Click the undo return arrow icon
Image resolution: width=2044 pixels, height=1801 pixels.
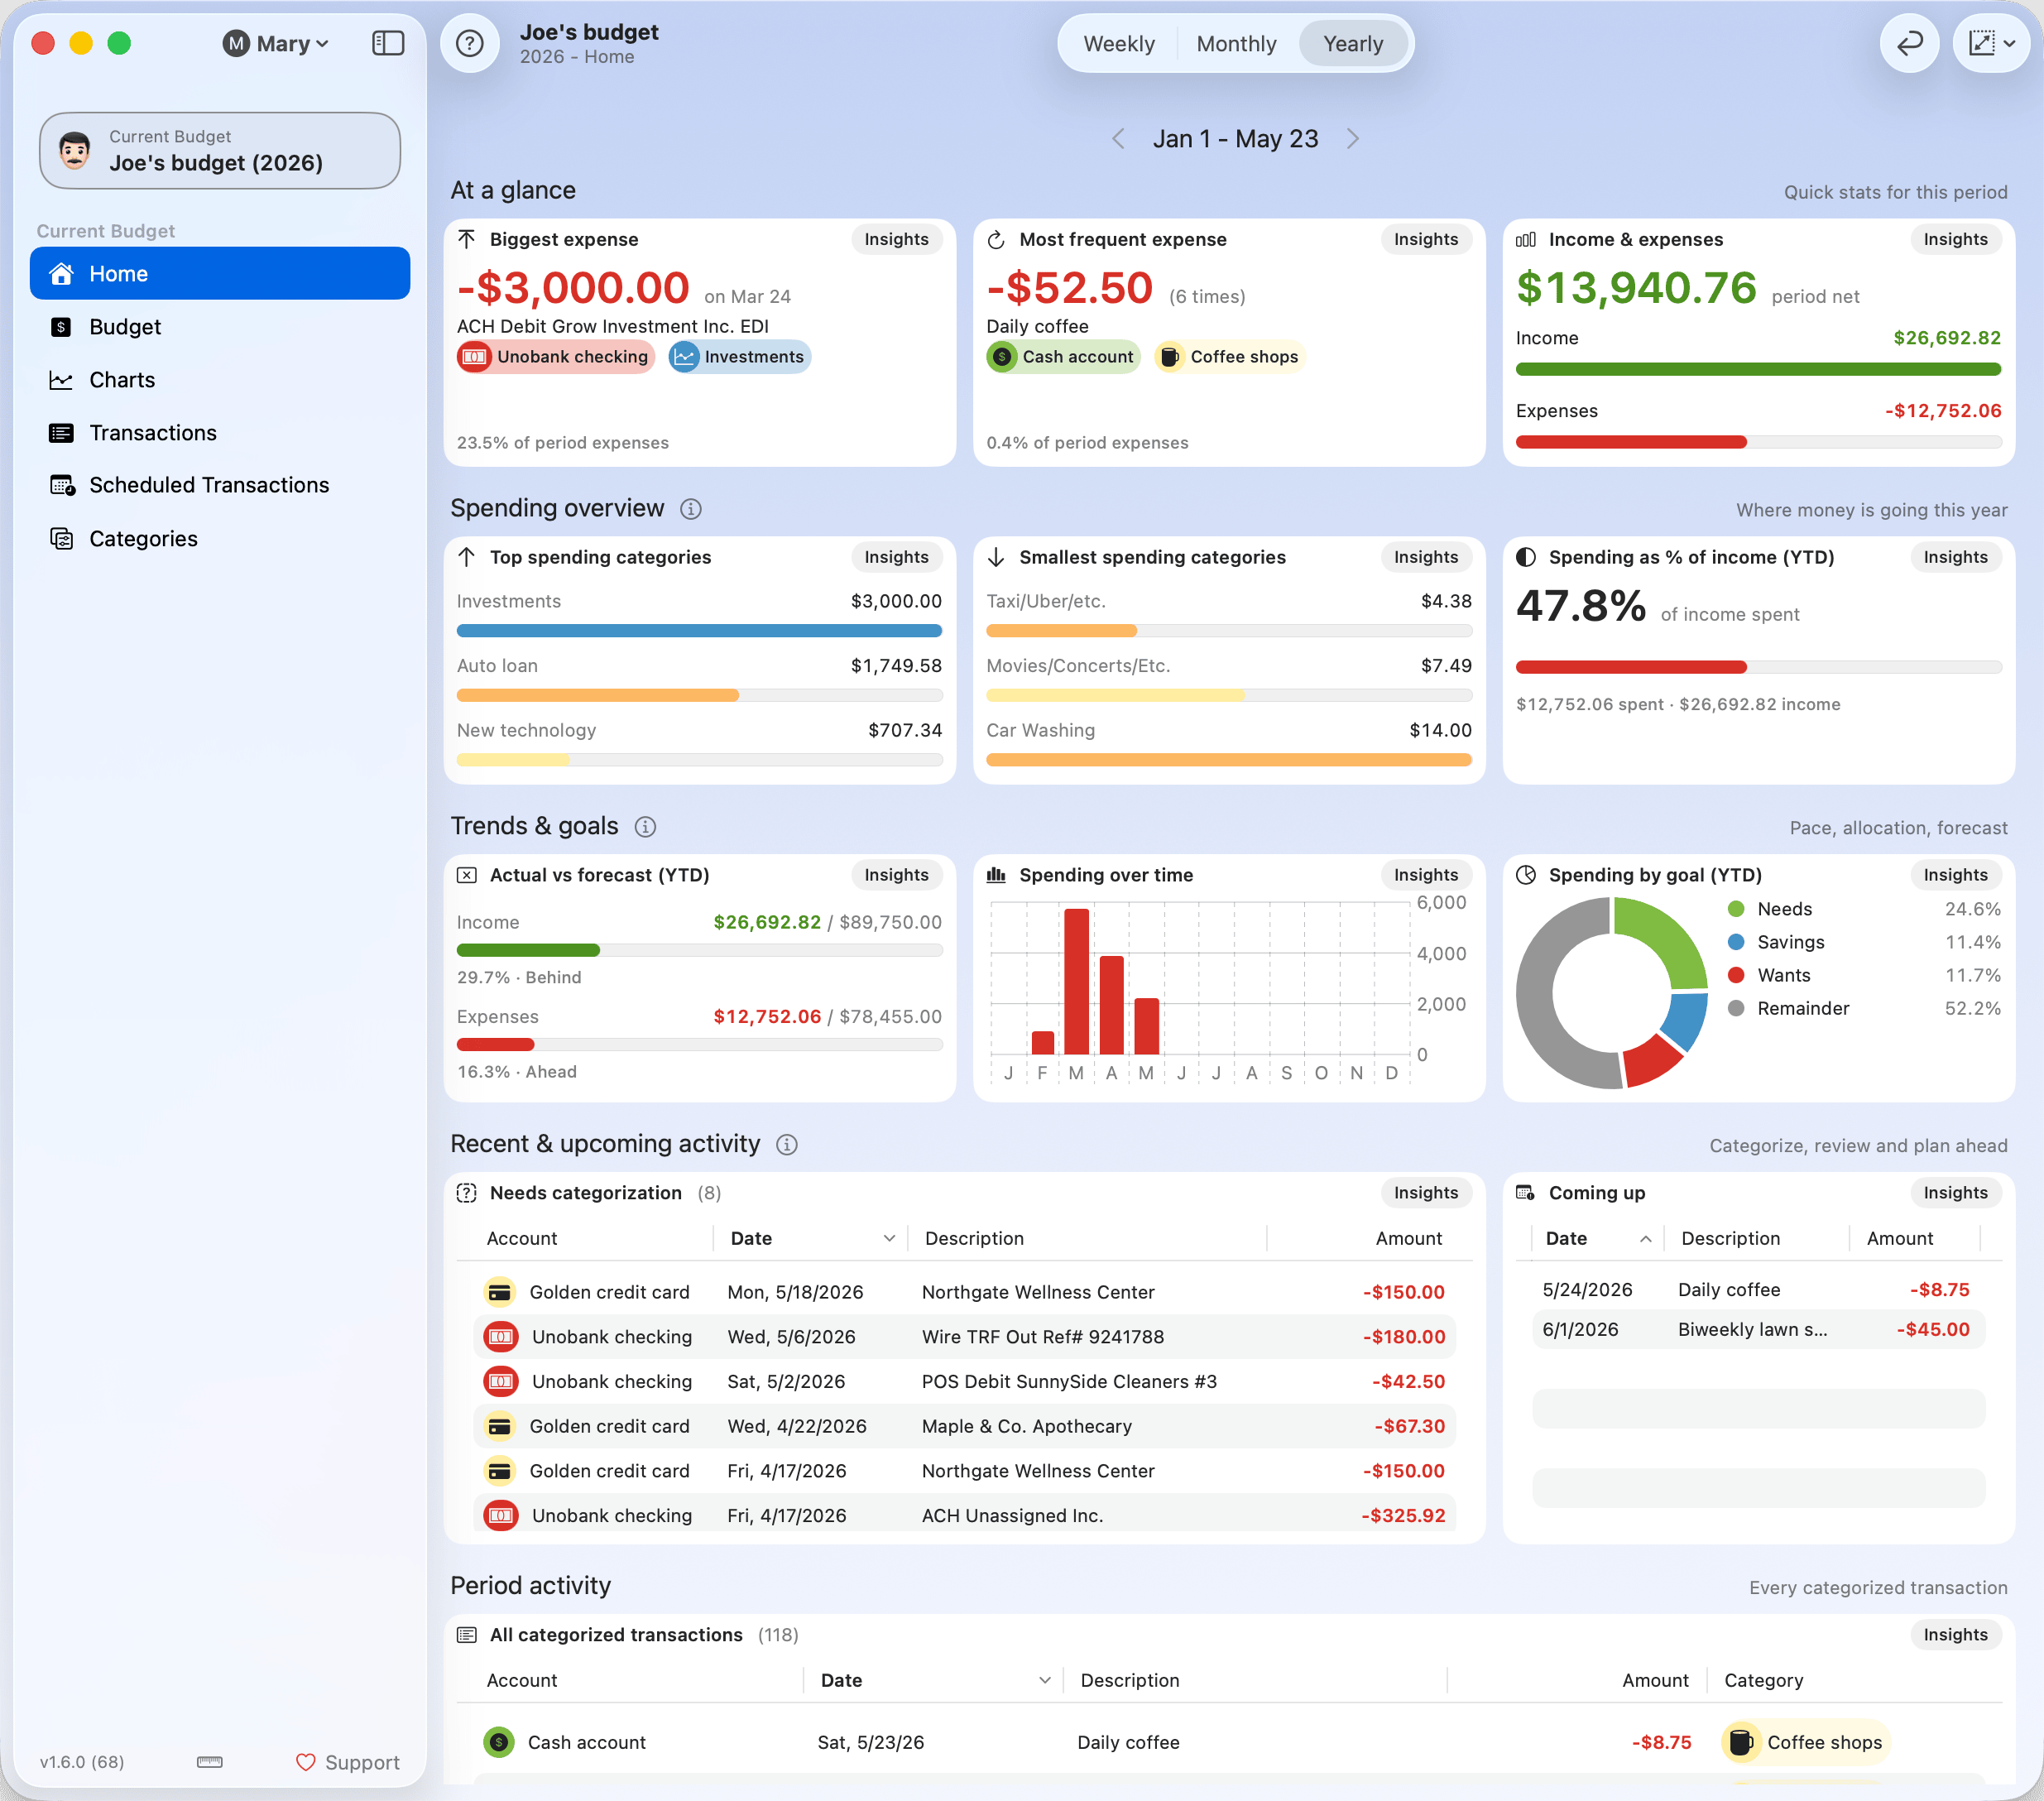pyautogui.click(x=1909, y=43)
